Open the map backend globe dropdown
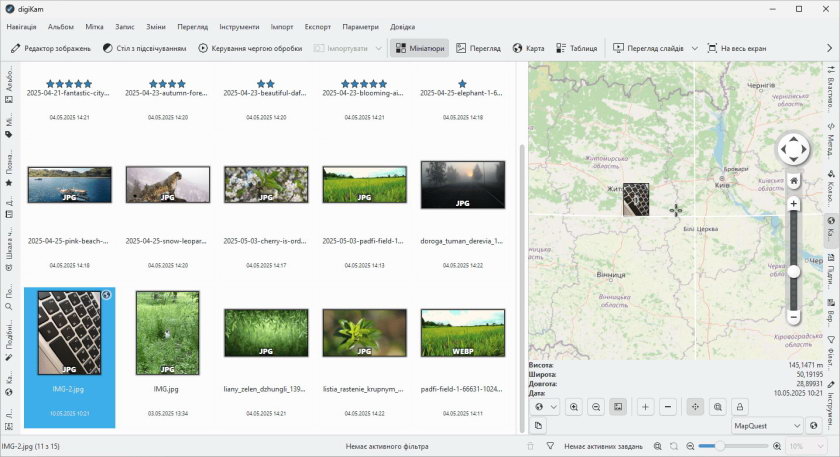This screenshot has height=457, width=840. [546, 407]
